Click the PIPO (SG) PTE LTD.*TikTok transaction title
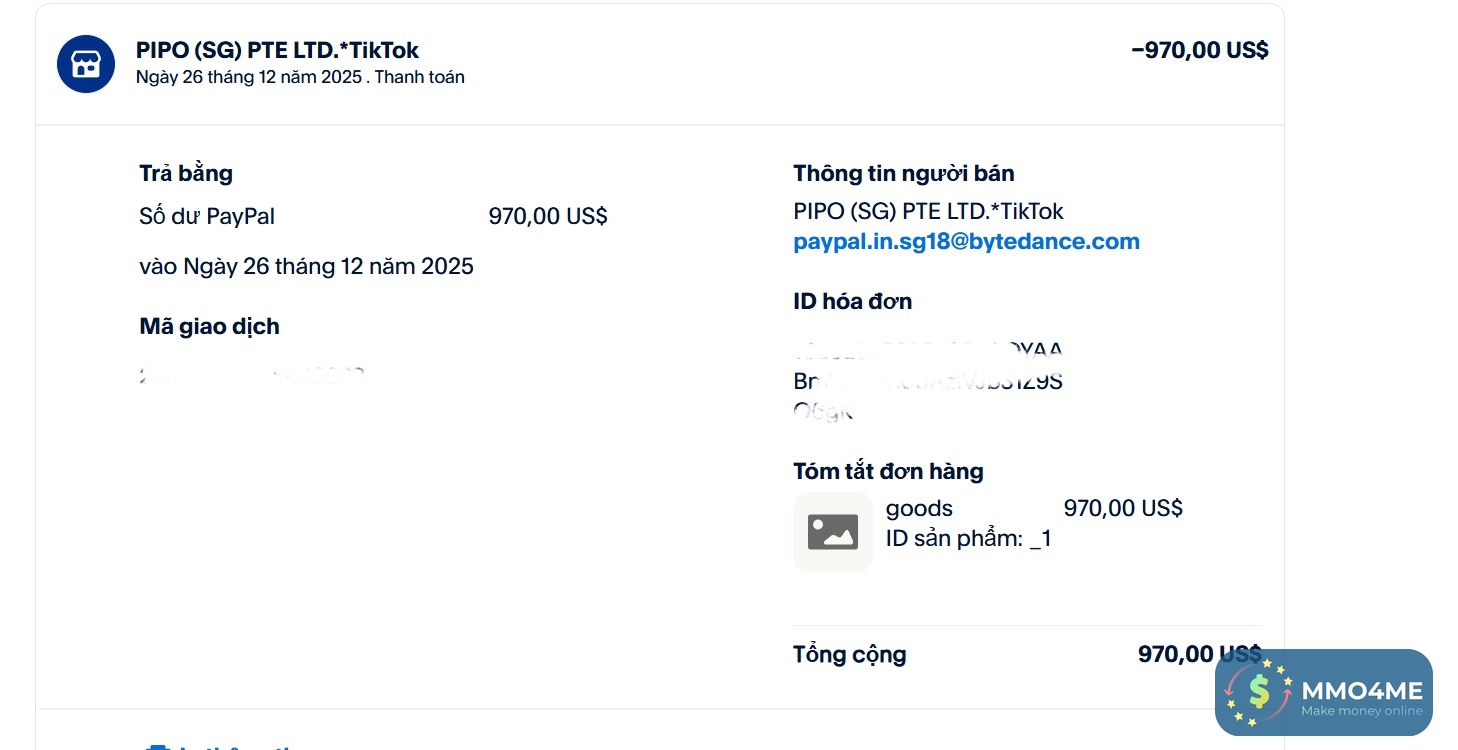1458x750 pixels. pyautogui.click(x=277, y=50)
